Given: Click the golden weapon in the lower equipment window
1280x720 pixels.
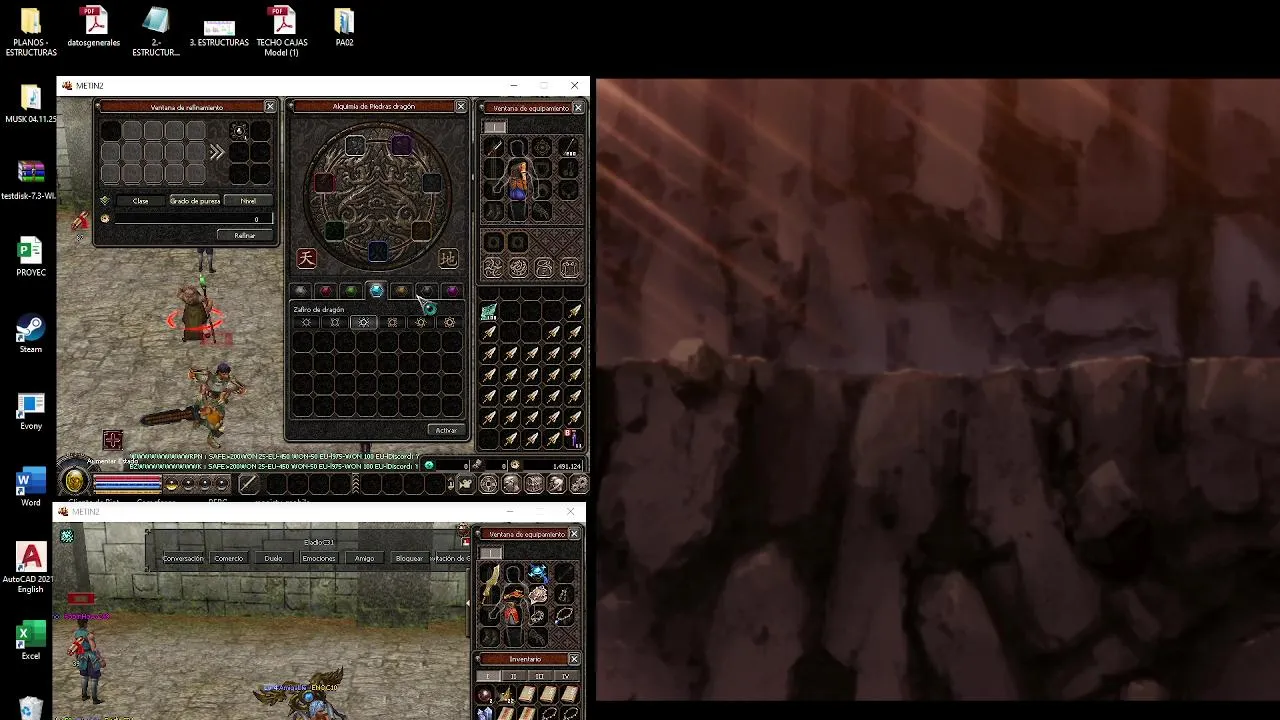Looking at the screenshot, I should coord(490,581).
